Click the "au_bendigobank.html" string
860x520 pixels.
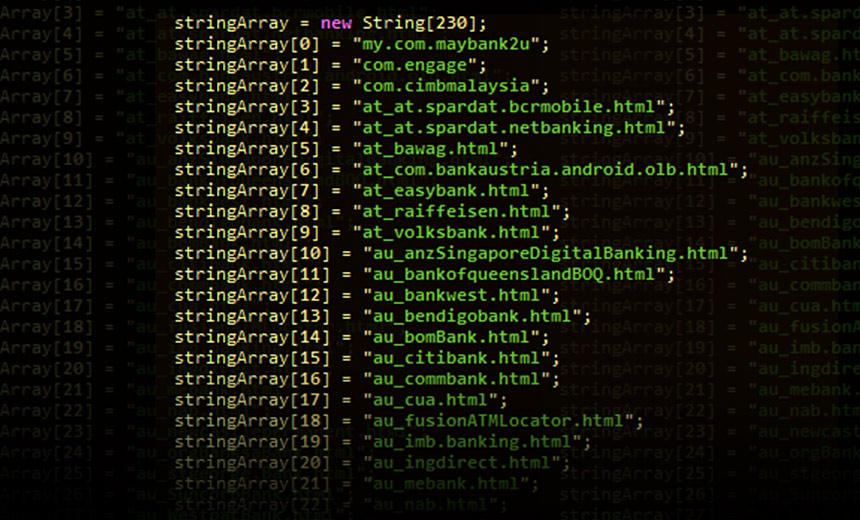[x=472, y=316]
